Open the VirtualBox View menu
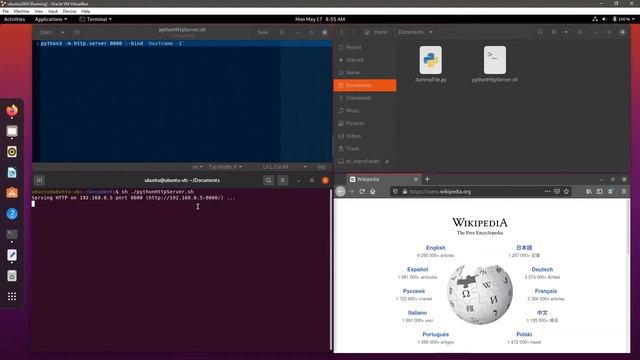Image resolution: width=640 pixels, height=360 pixels. pos(38,11)
